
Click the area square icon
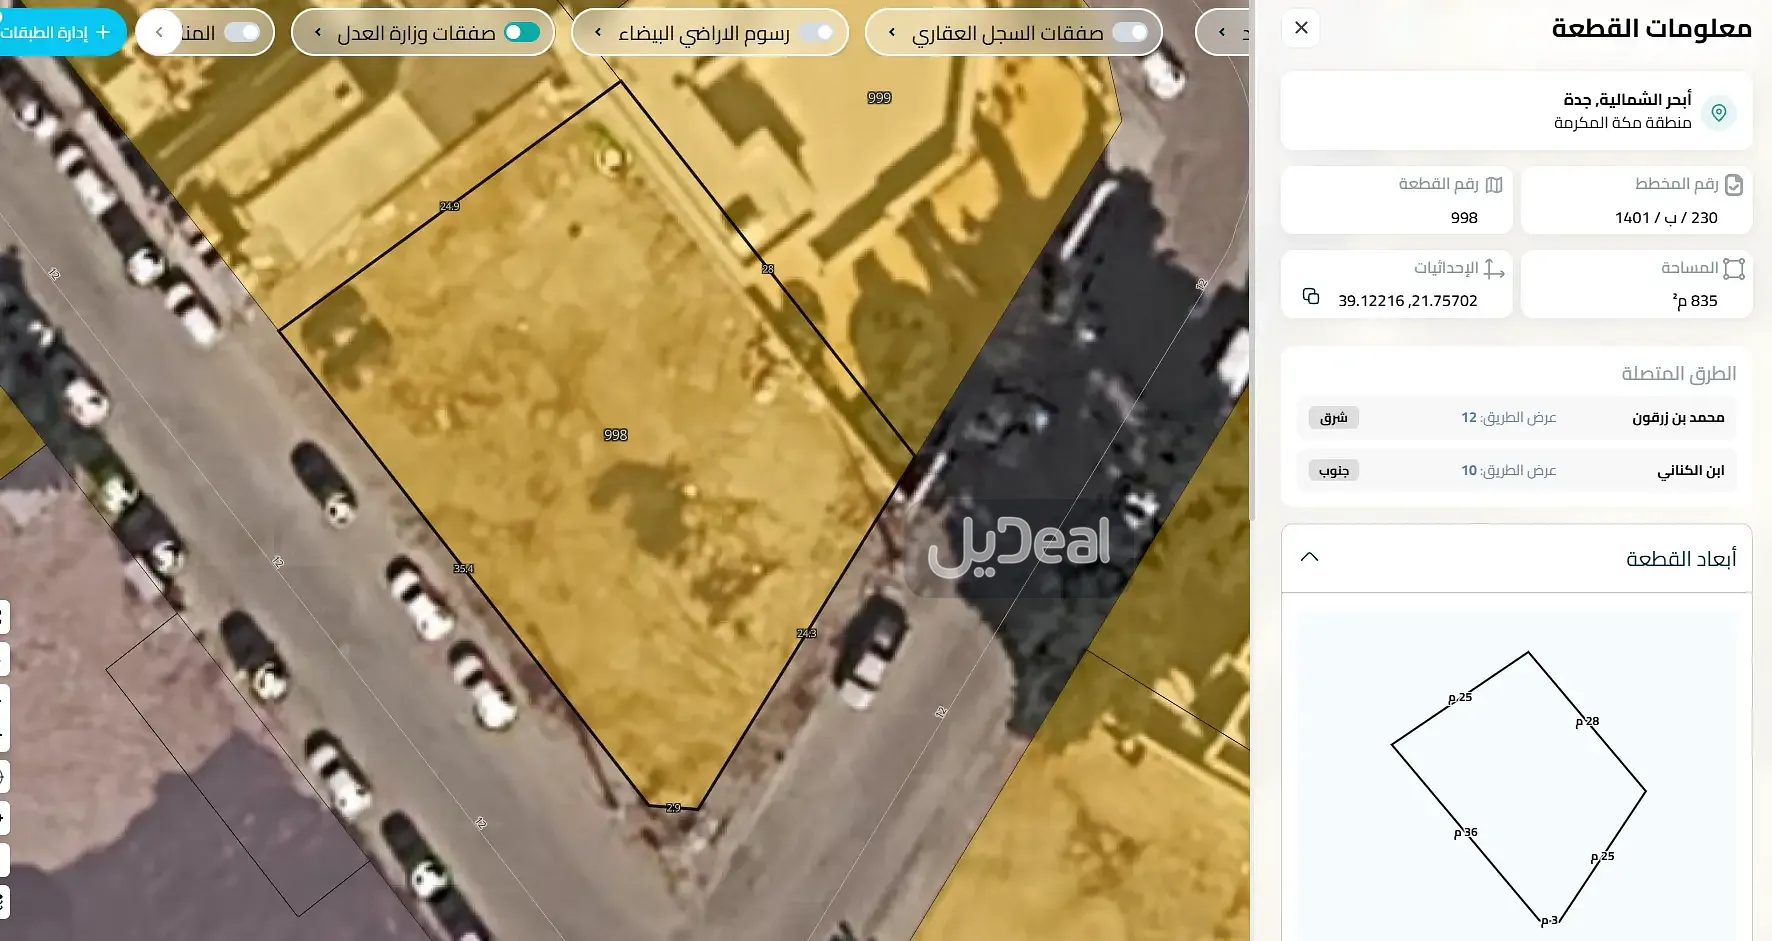coord(1734,269)
